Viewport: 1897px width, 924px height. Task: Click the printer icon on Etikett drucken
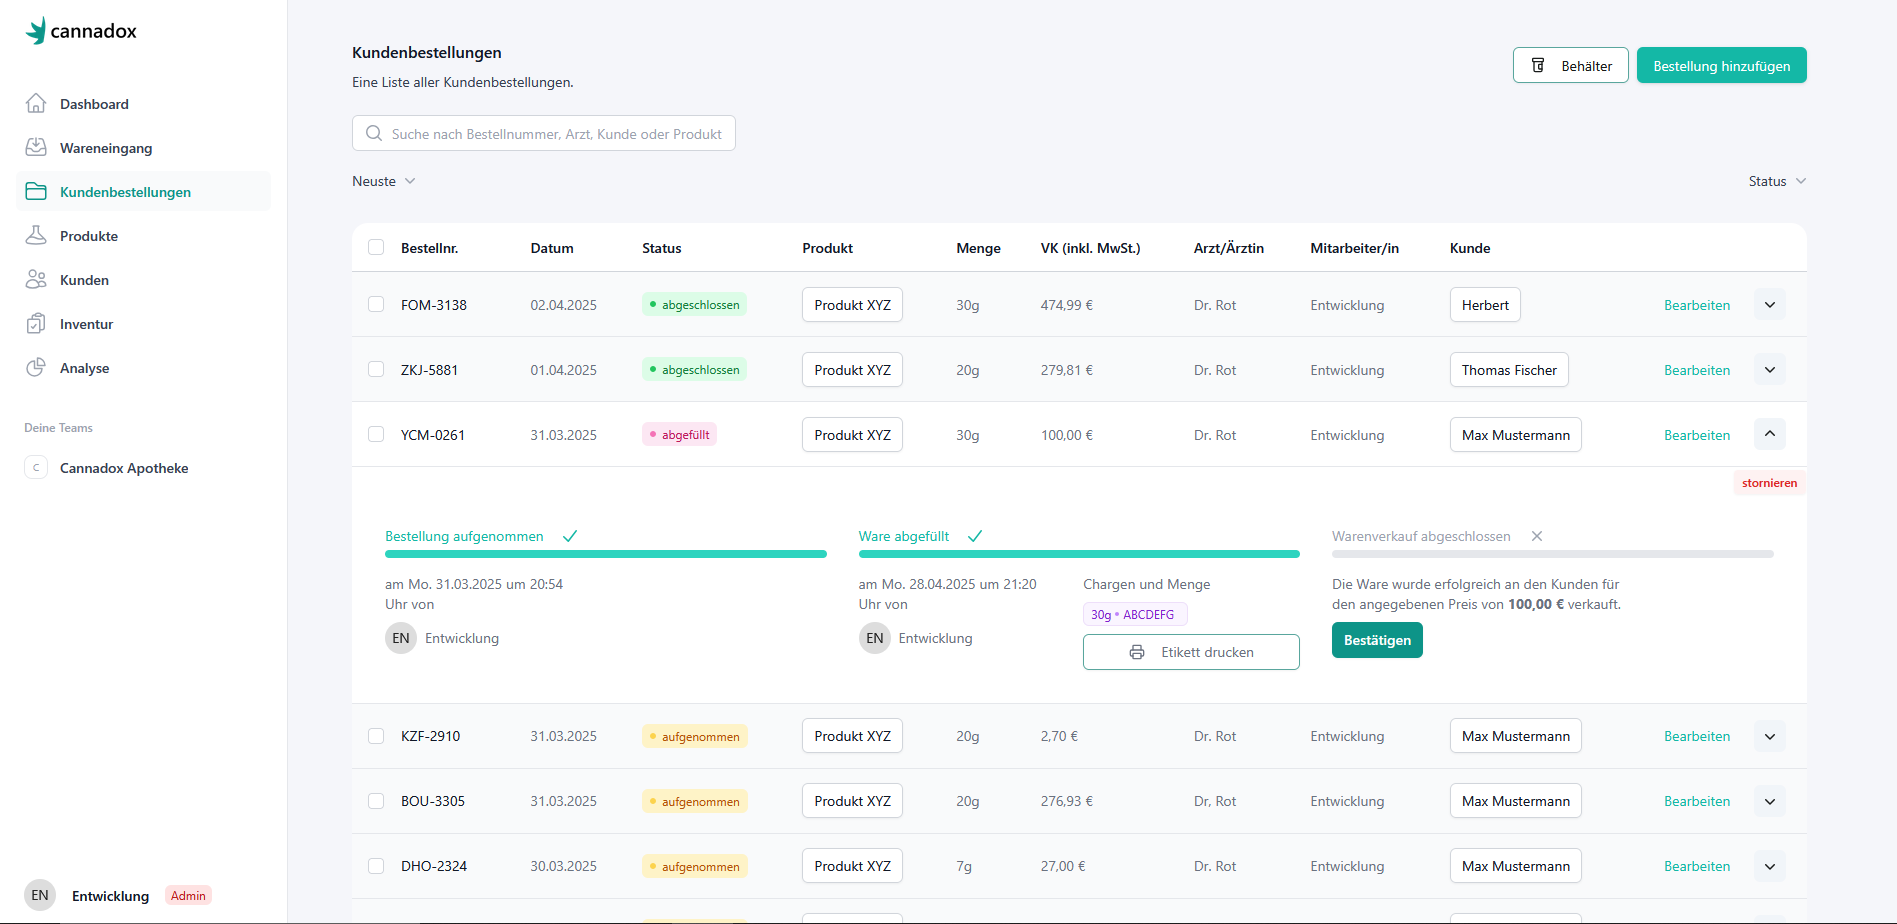point(1137,652)
